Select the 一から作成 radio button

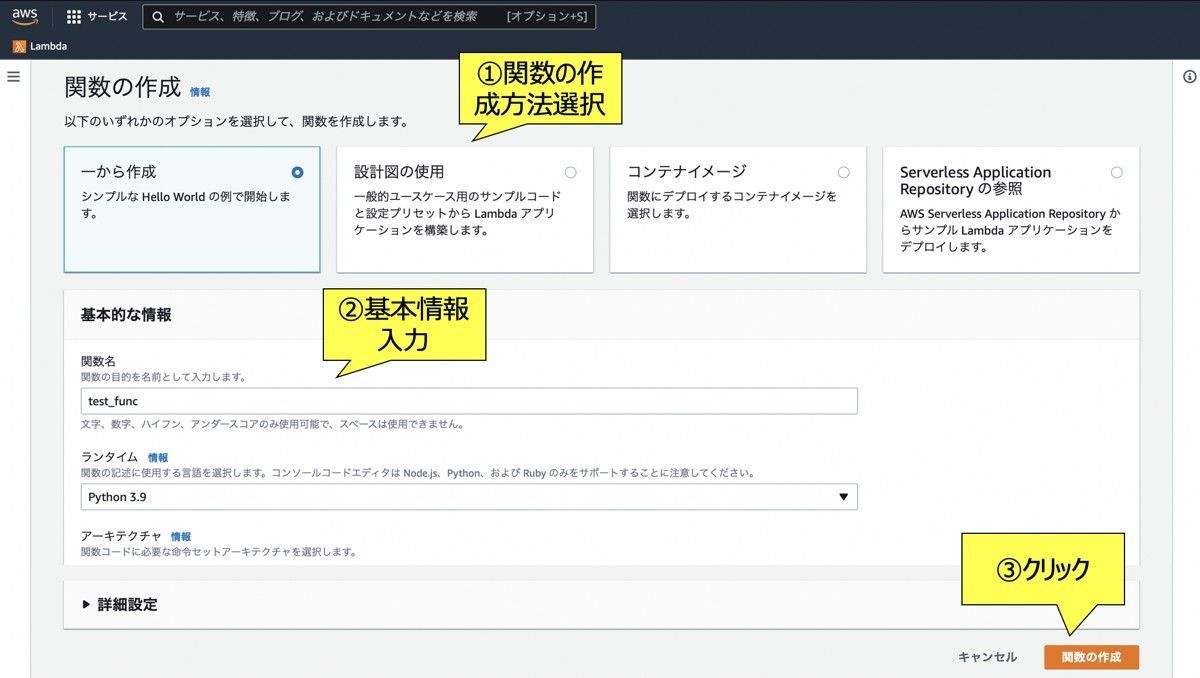pos(297,171)
